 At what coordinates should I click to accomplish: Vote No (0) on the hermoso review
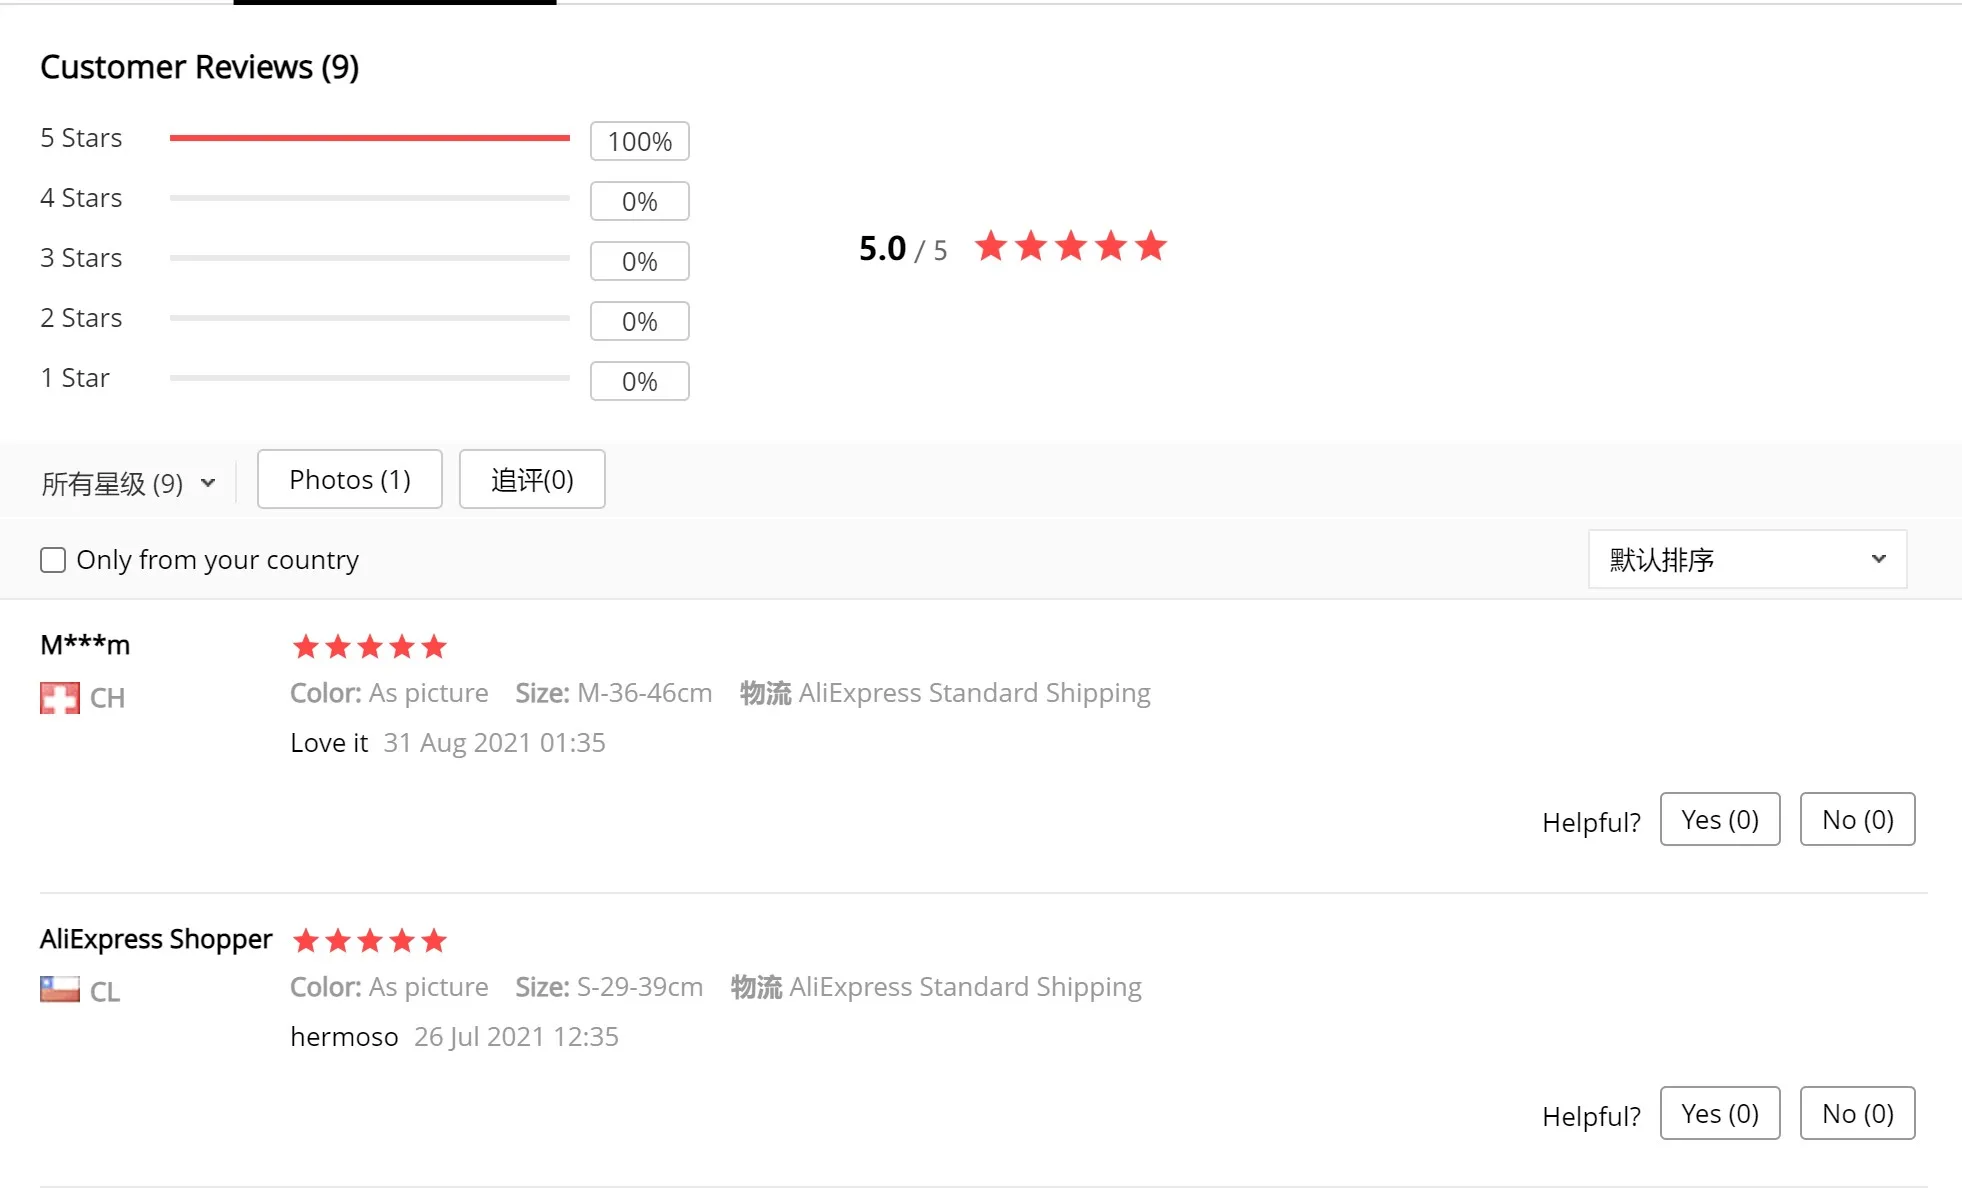[x=1858, y=1113]
